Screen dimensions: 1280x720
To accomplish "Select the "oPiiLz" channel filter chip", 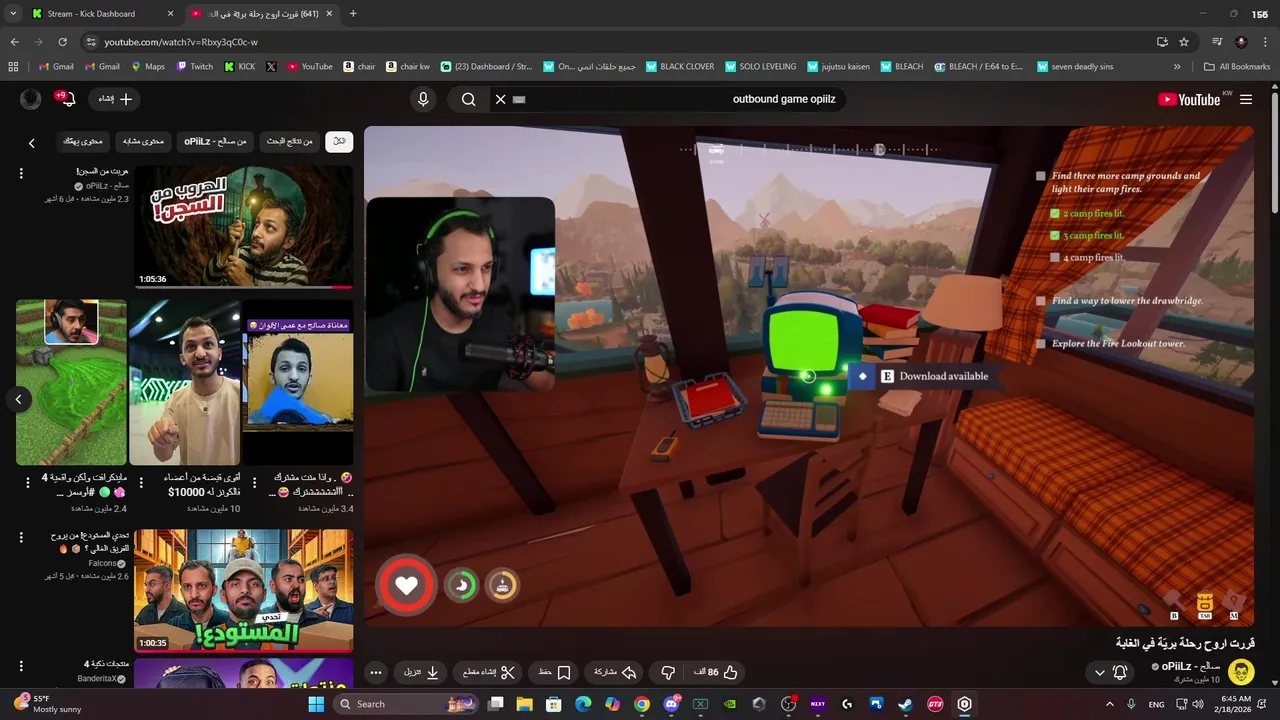I will [214, 142].
